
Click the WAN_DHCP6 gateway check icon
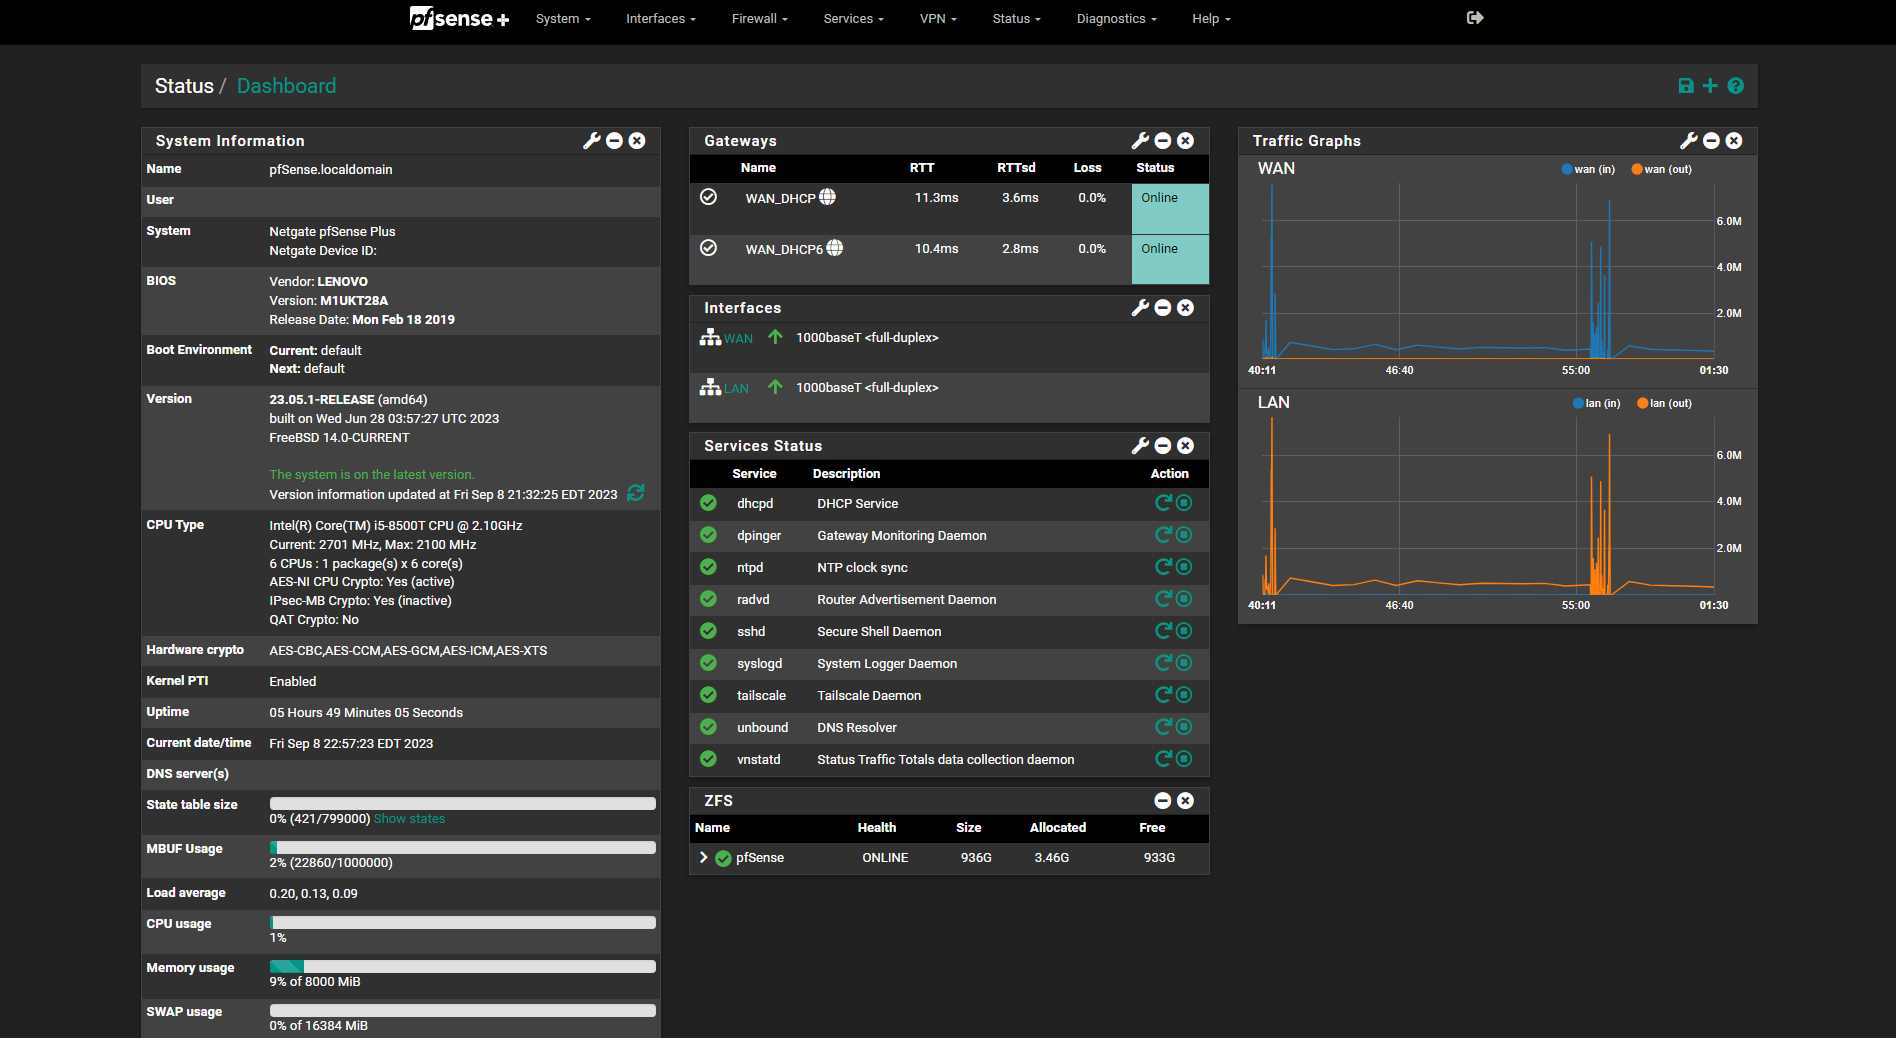(708, 248)
